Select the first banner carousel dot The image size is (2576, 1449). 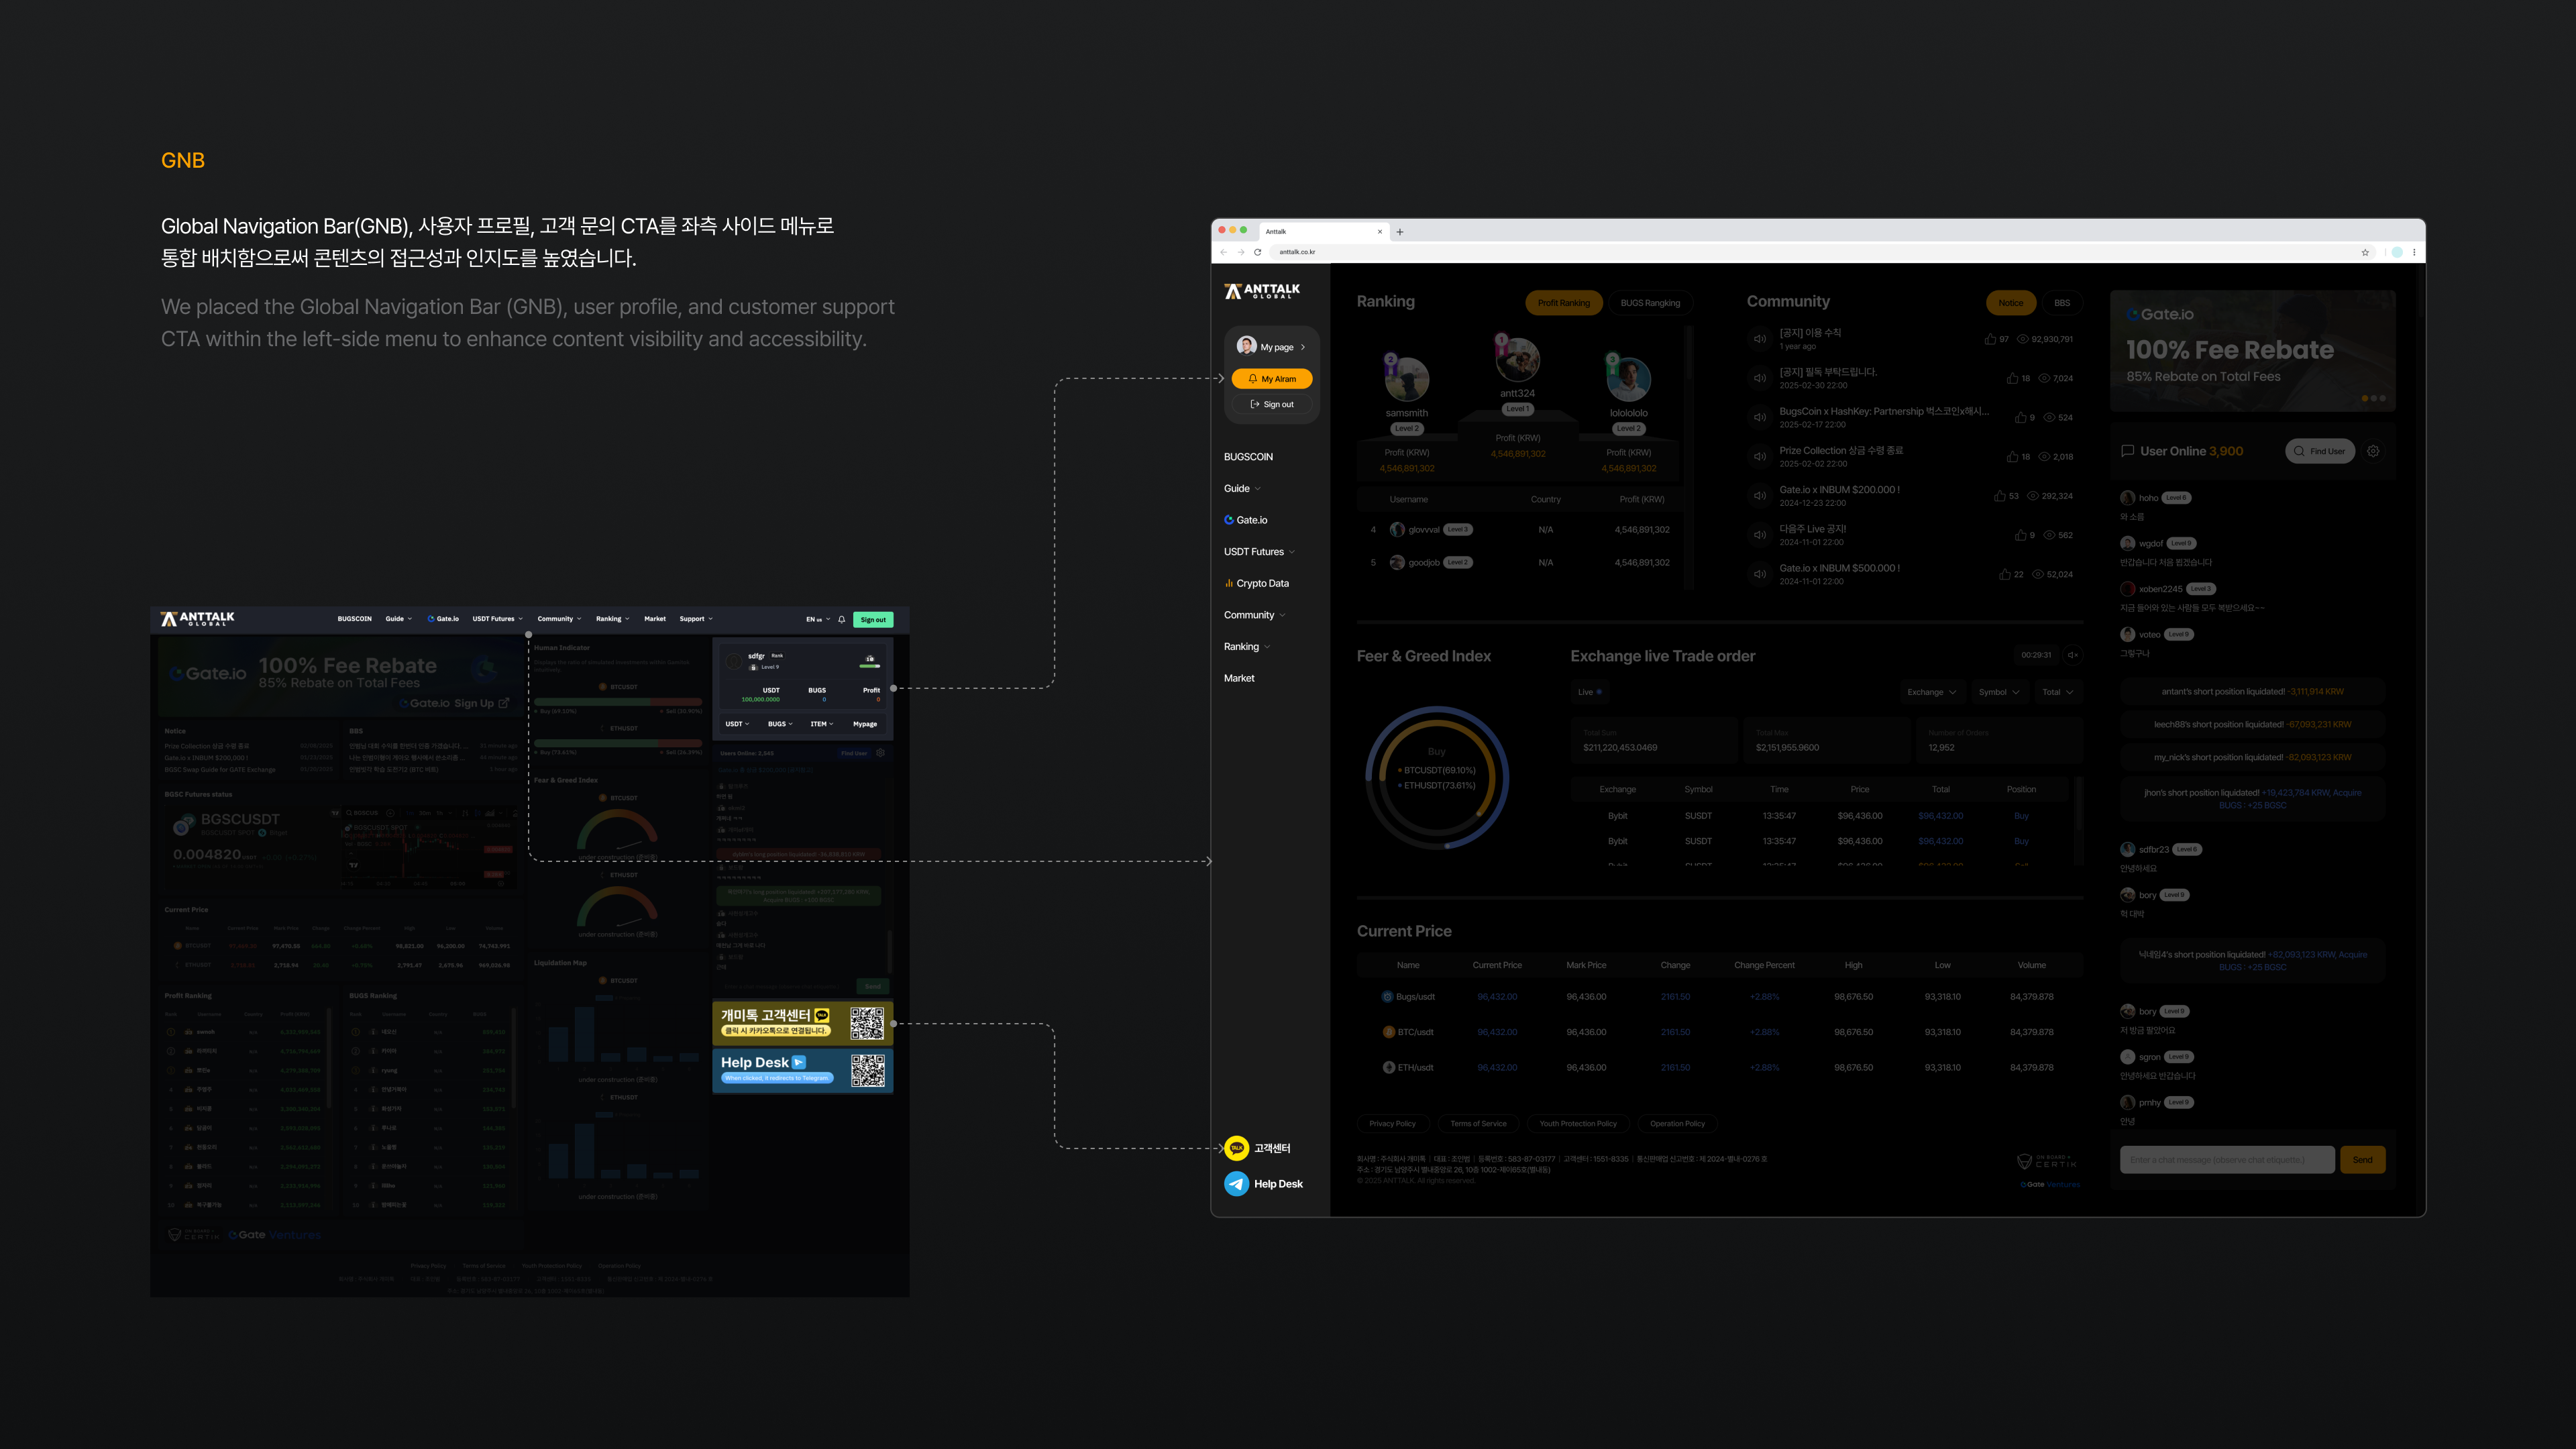point(2365,398)
